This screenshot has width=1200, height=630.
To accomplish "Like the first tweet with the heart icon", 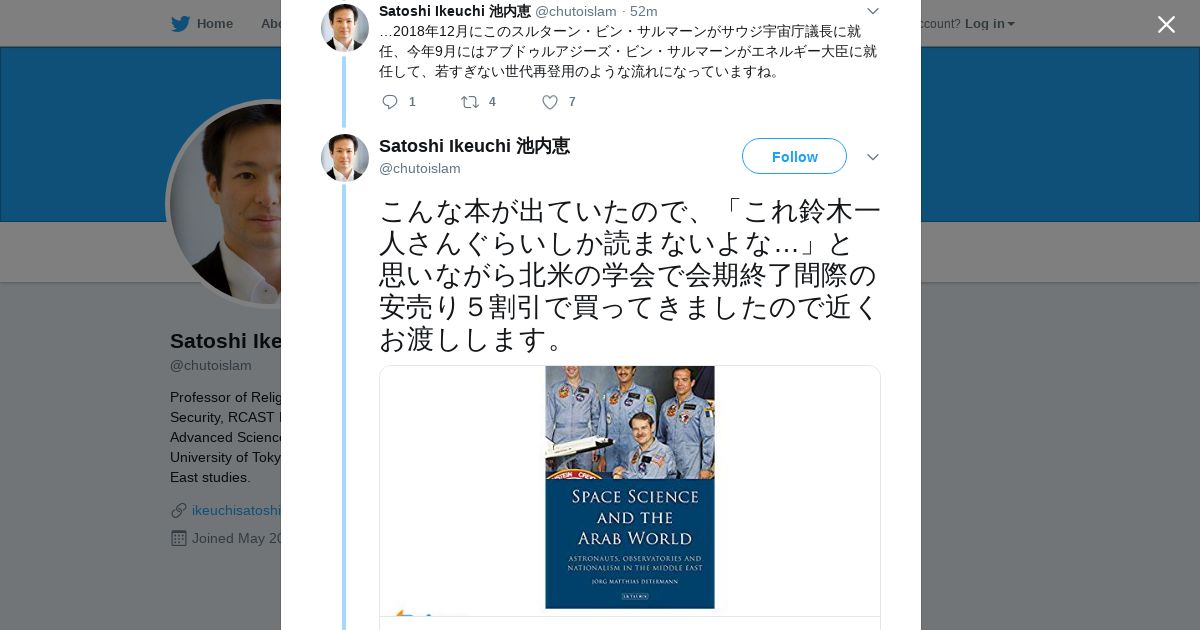I will (550, 102).
